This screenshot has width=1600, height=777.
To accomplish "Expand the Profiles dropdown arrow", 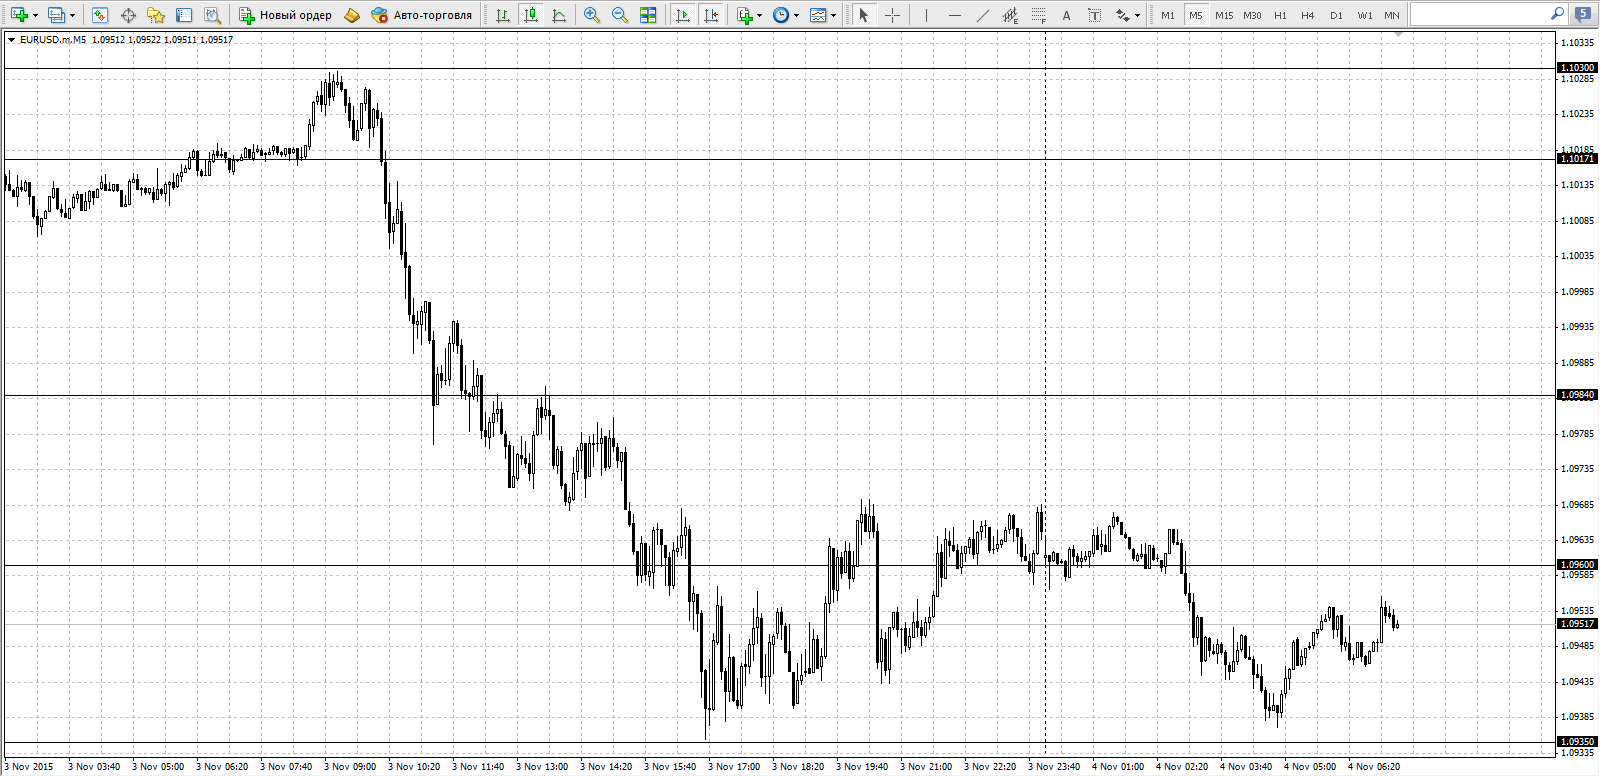I will coord(72,15).
